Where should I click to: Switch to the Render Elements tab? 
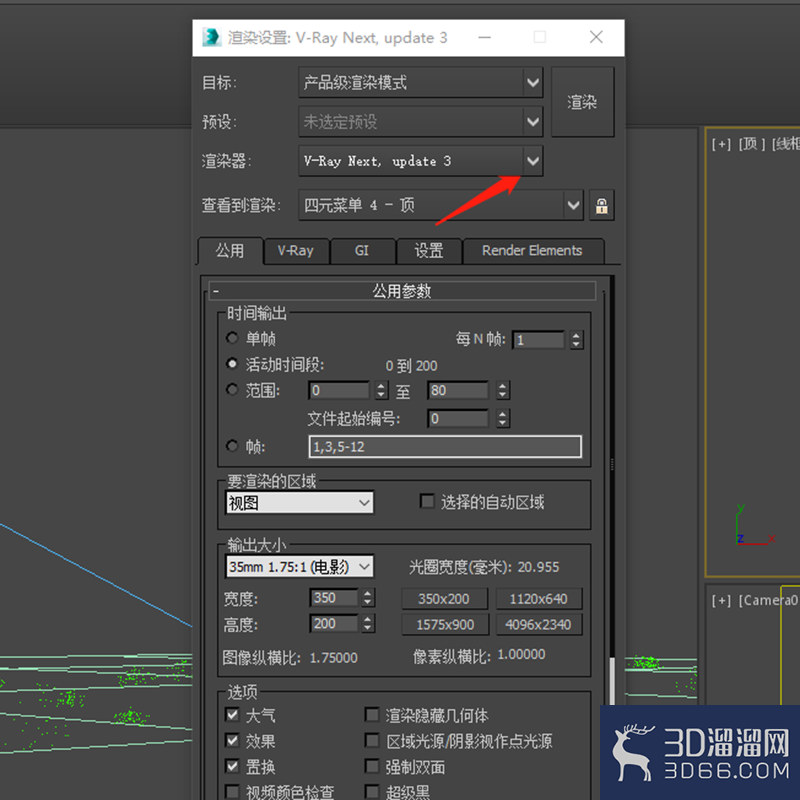point(532,251)
